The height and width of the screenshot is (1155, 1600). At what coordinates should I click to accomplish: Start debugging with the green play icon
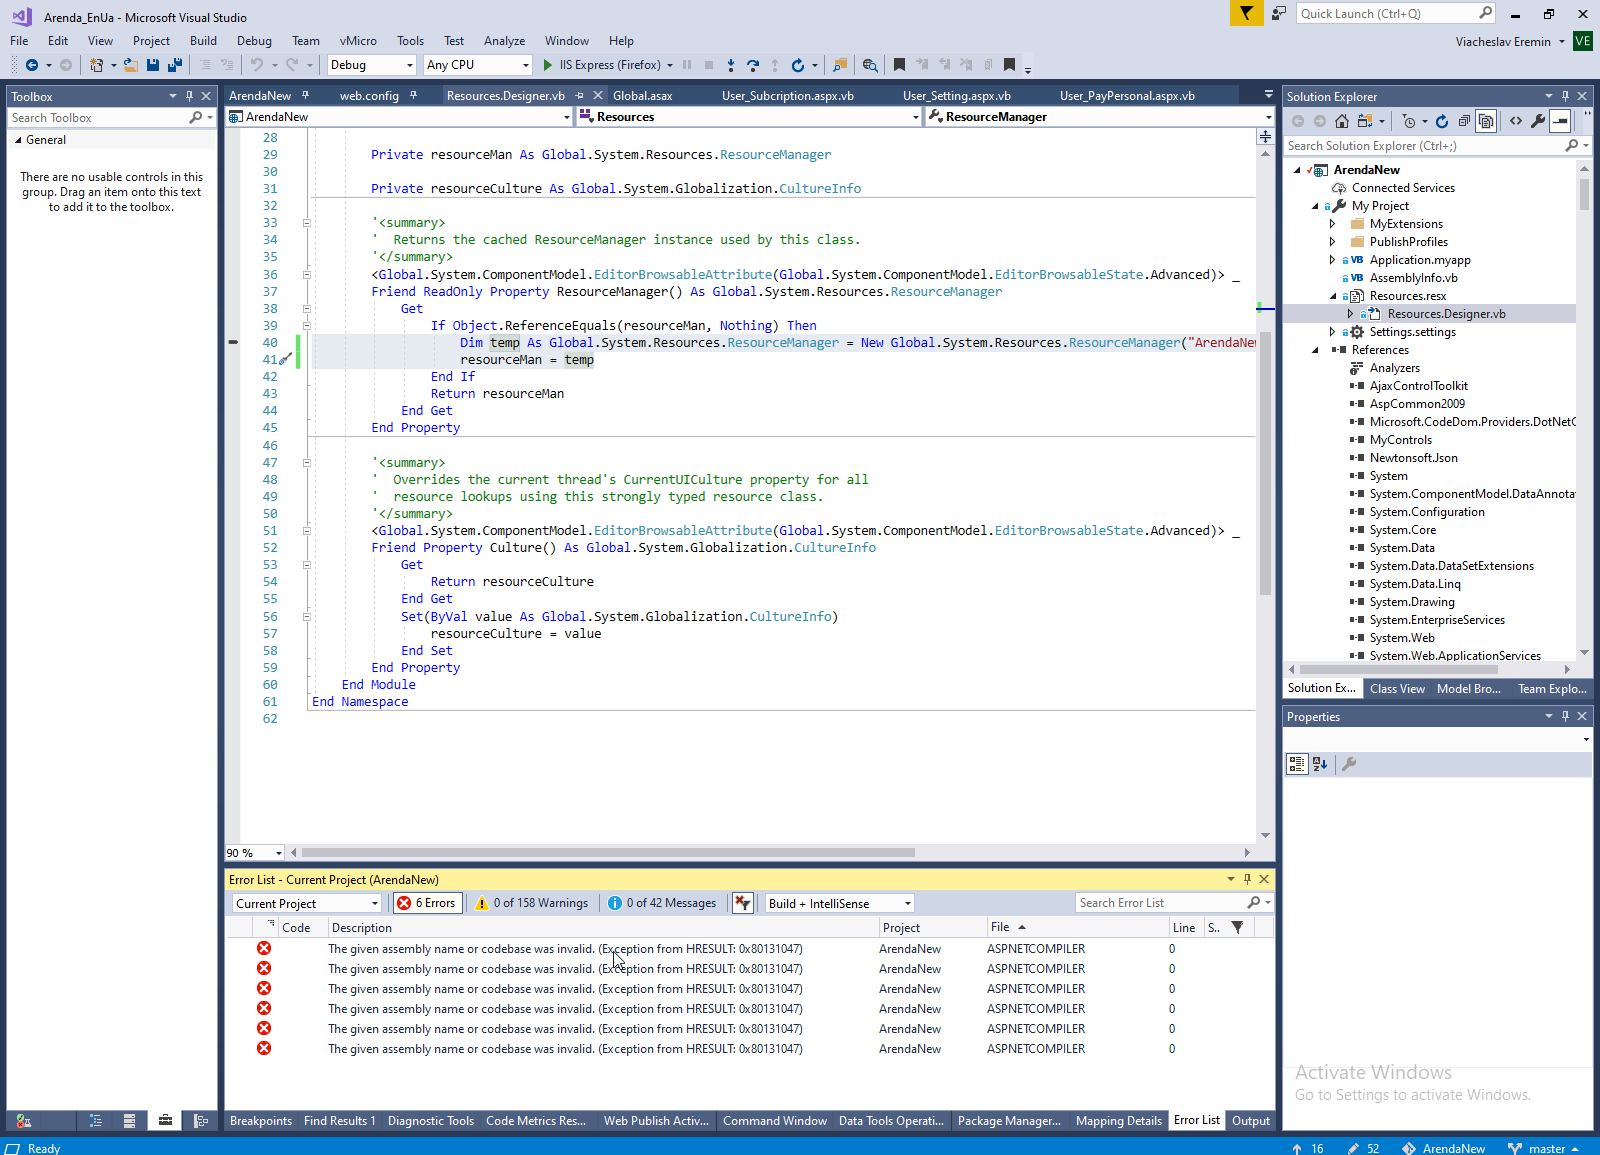(548, 65)
